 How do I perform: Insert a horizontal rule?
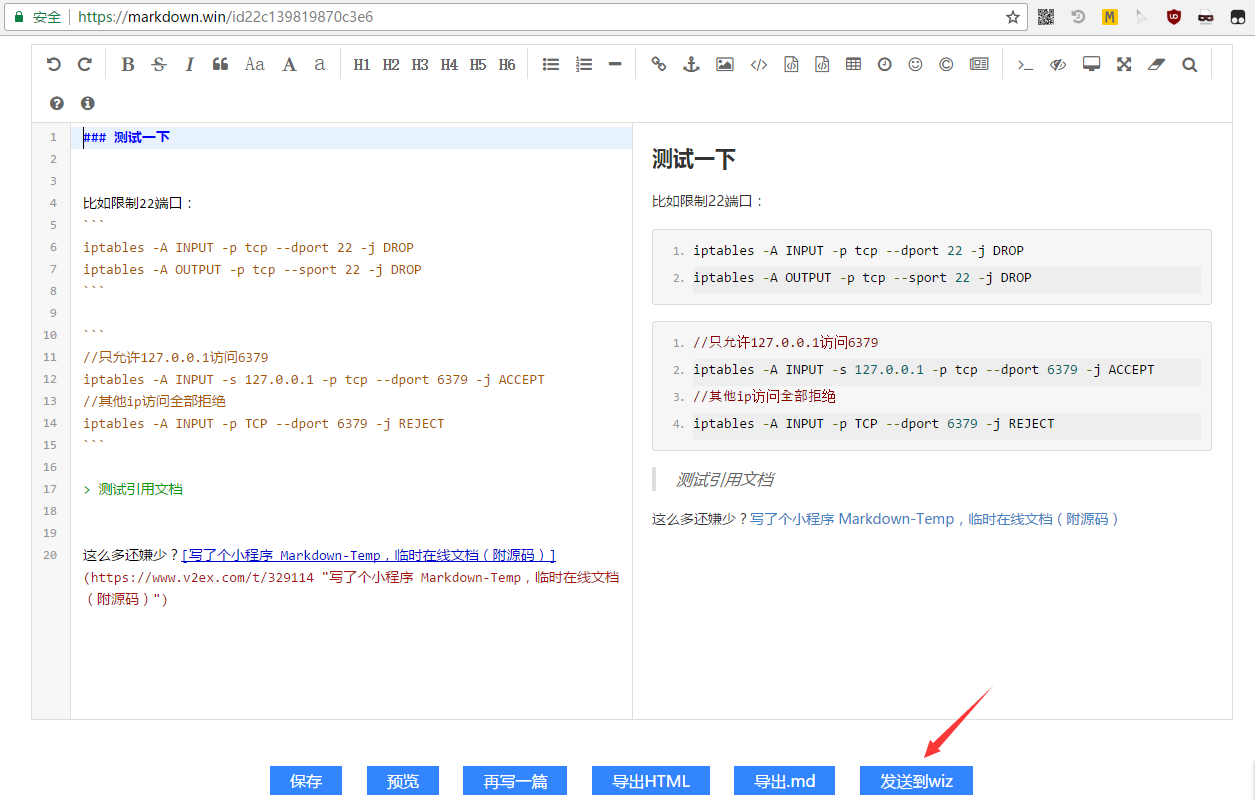click(x=613, y=63)
